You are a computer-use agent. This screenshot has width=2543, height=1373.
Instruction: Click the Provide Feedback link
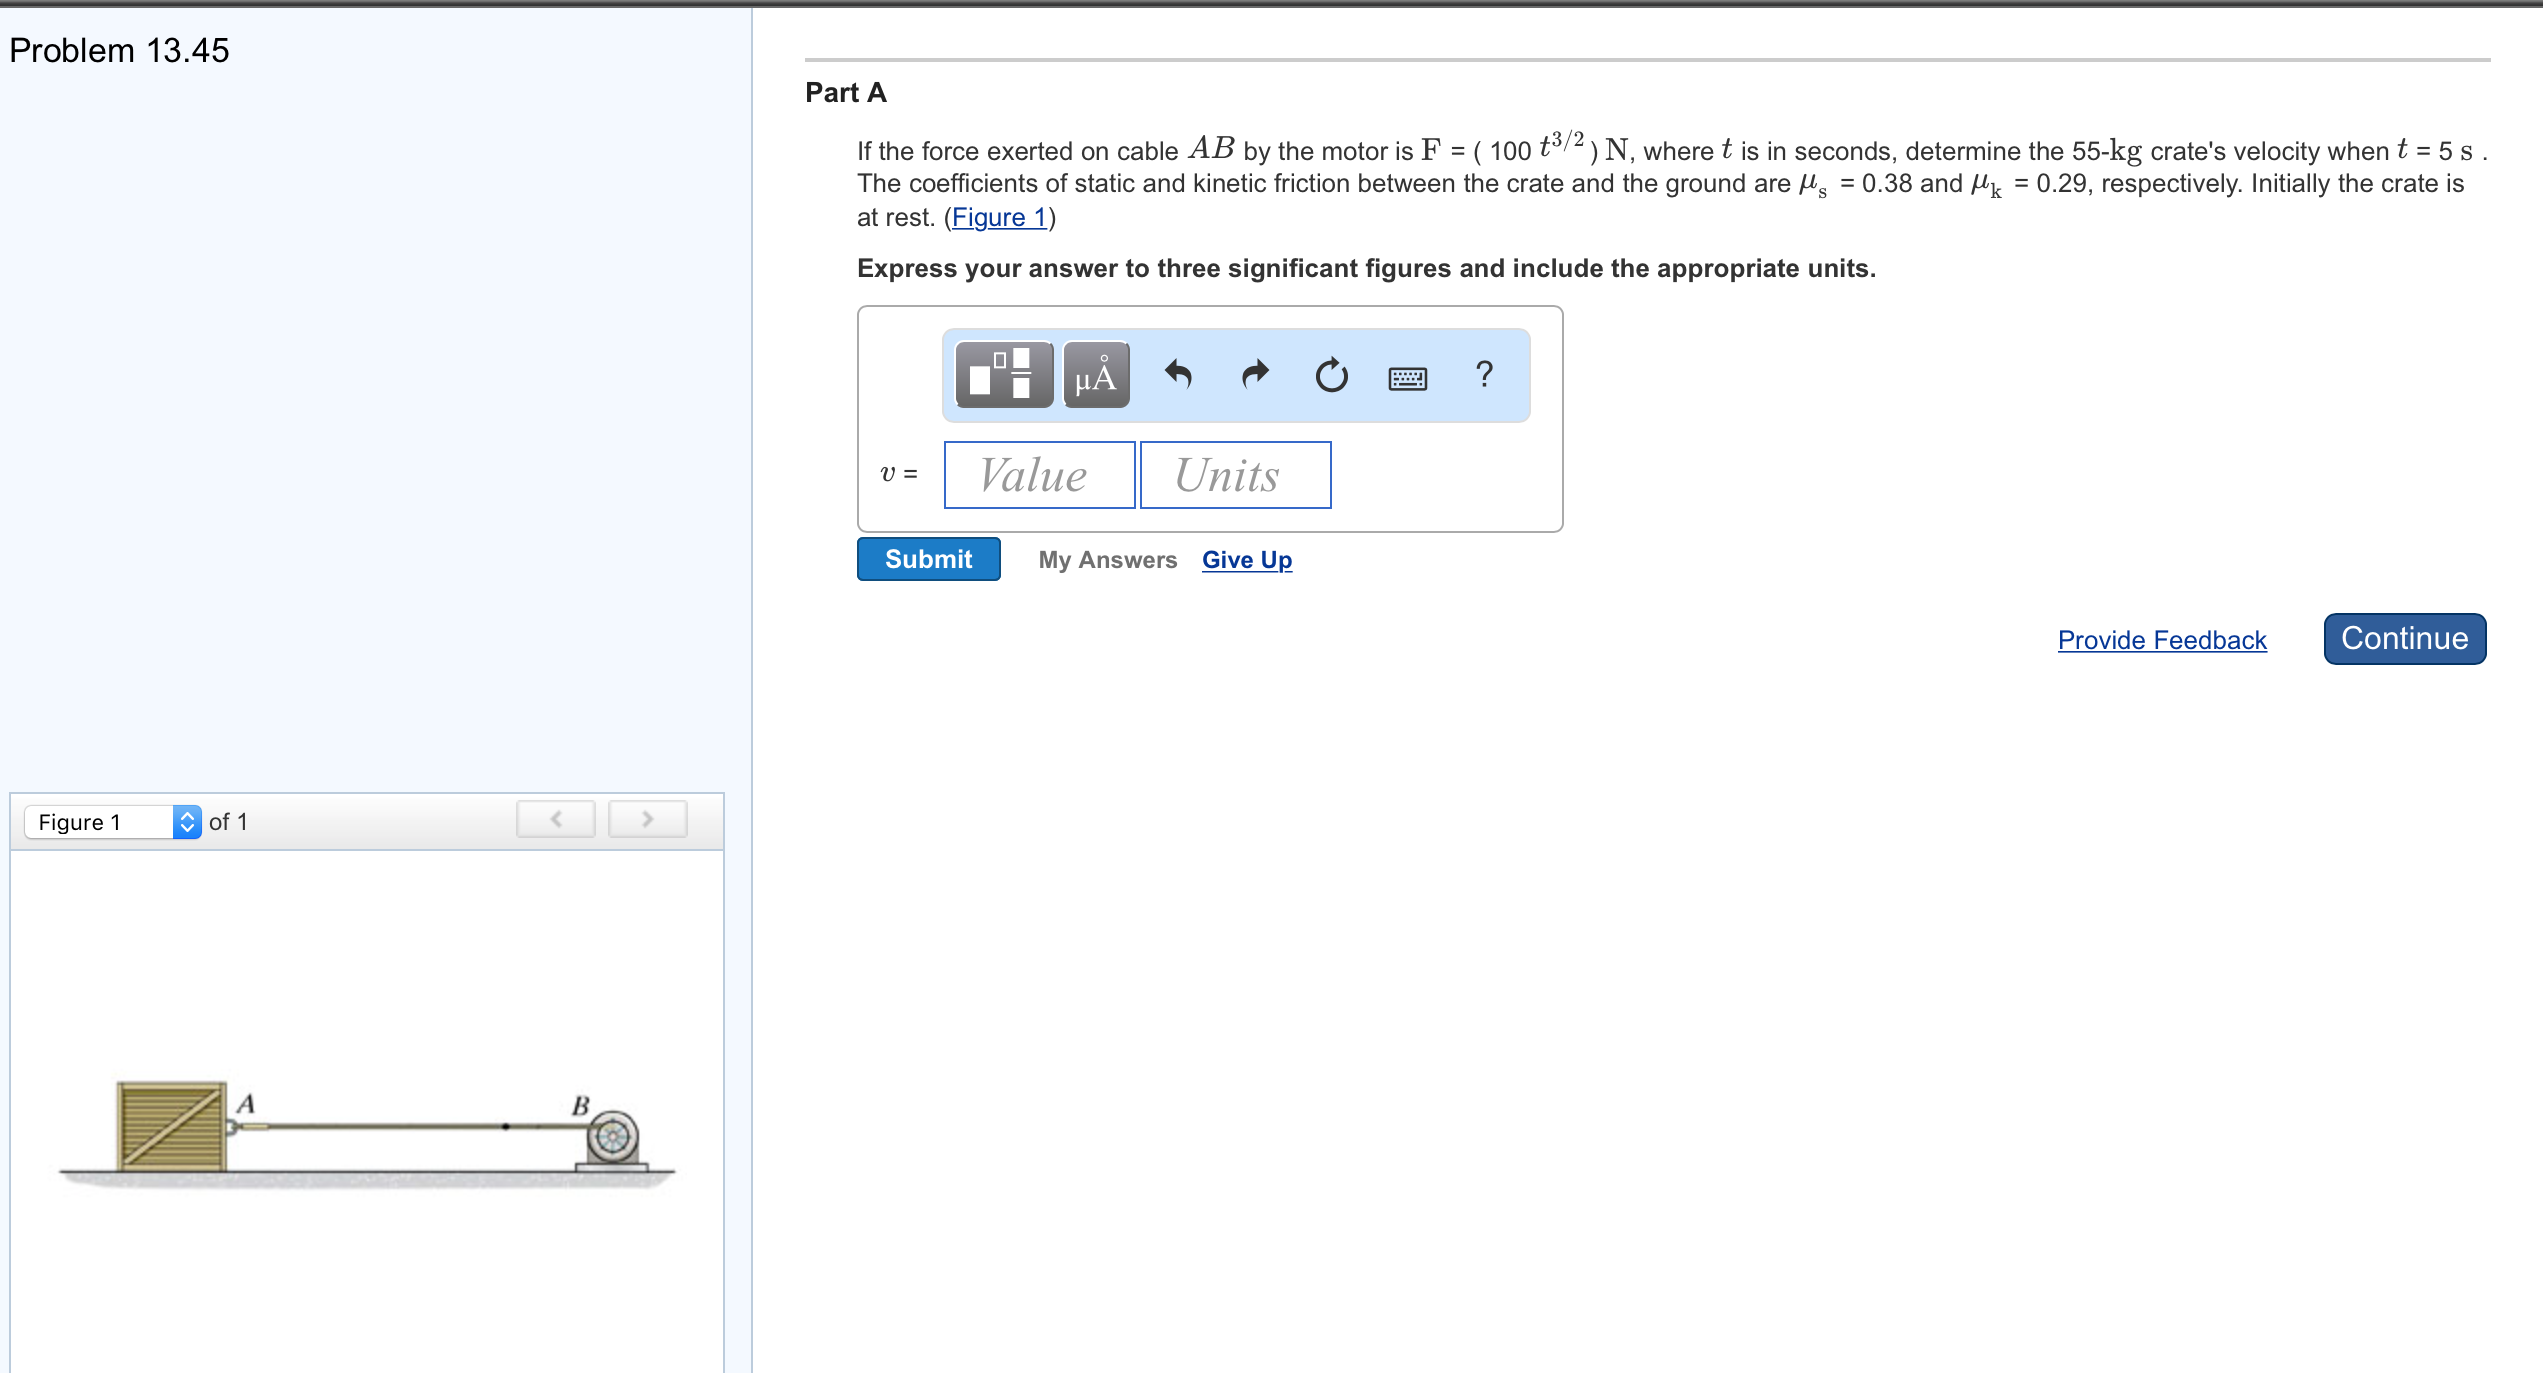click(2161, 640)
